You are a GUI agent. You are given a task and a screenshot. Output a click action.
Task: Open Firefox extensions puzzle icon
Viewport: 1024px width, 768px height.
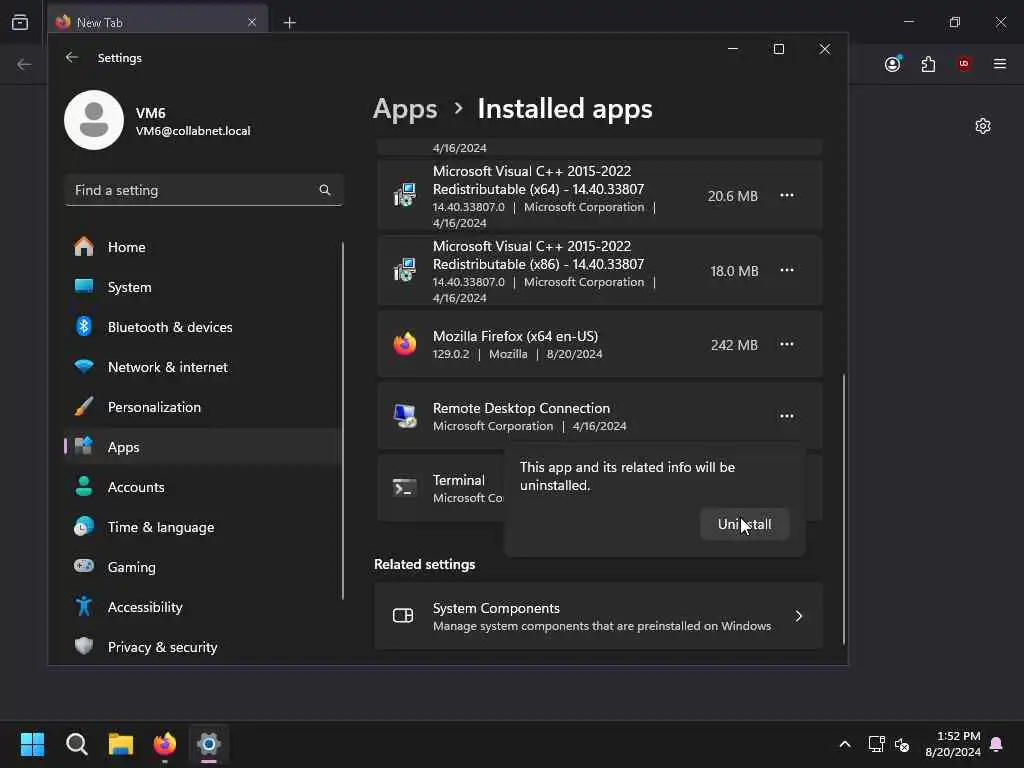pos(928,64)
